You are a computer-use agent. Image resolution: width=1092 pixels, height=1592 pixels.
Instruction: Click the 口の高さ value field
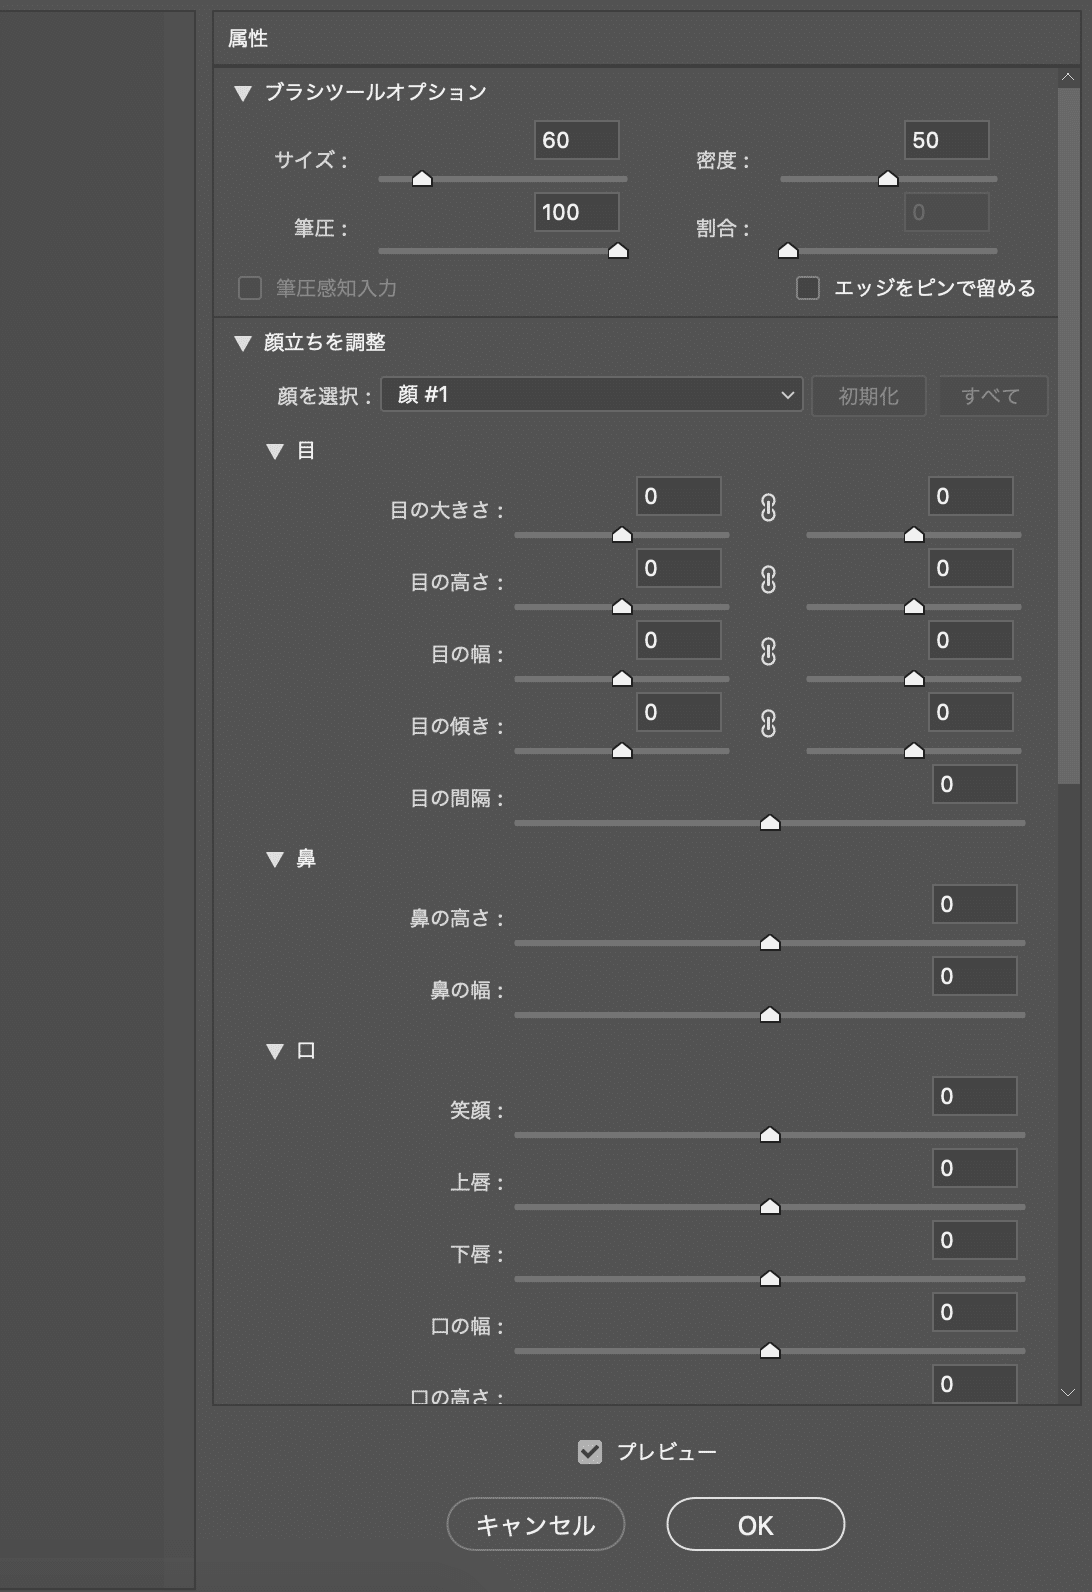point(975,1383)
